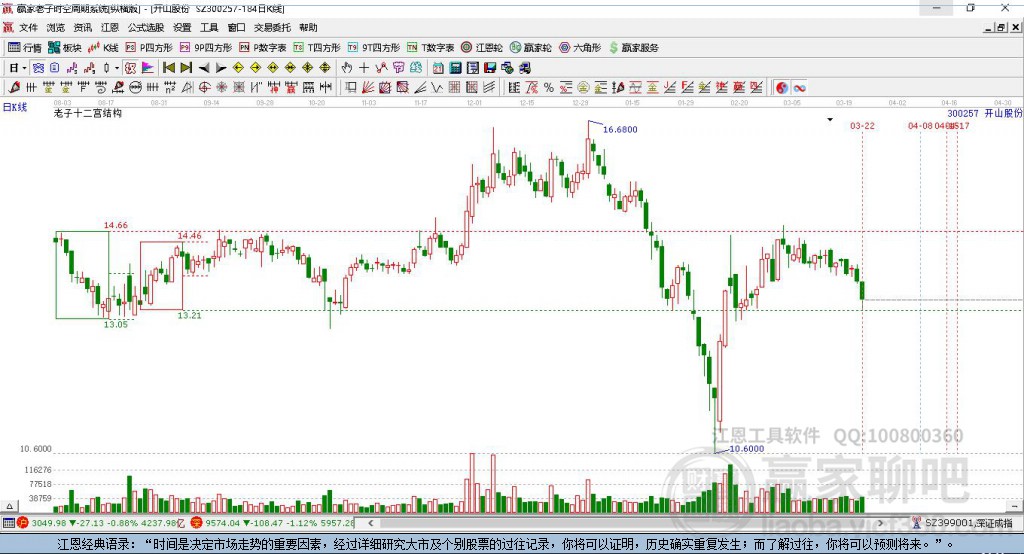Select the zigzag wave line tool

click(437, 87)
